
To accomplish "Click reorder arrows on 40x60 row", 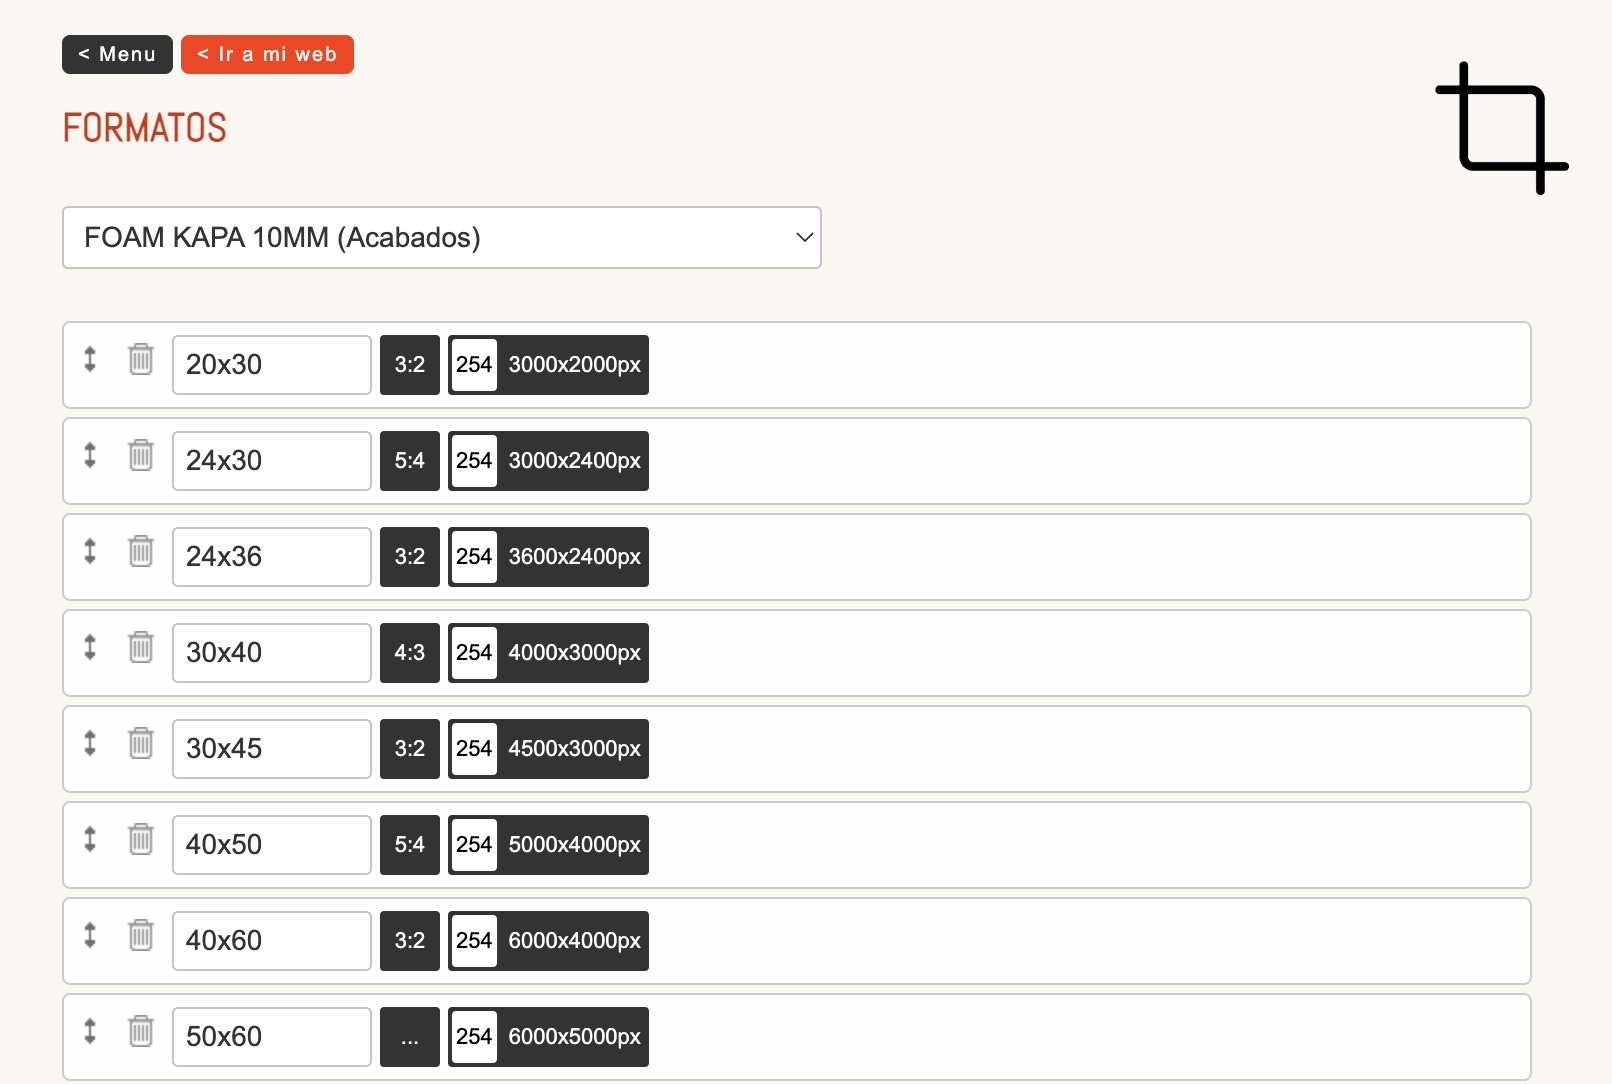I will [90, 935].
